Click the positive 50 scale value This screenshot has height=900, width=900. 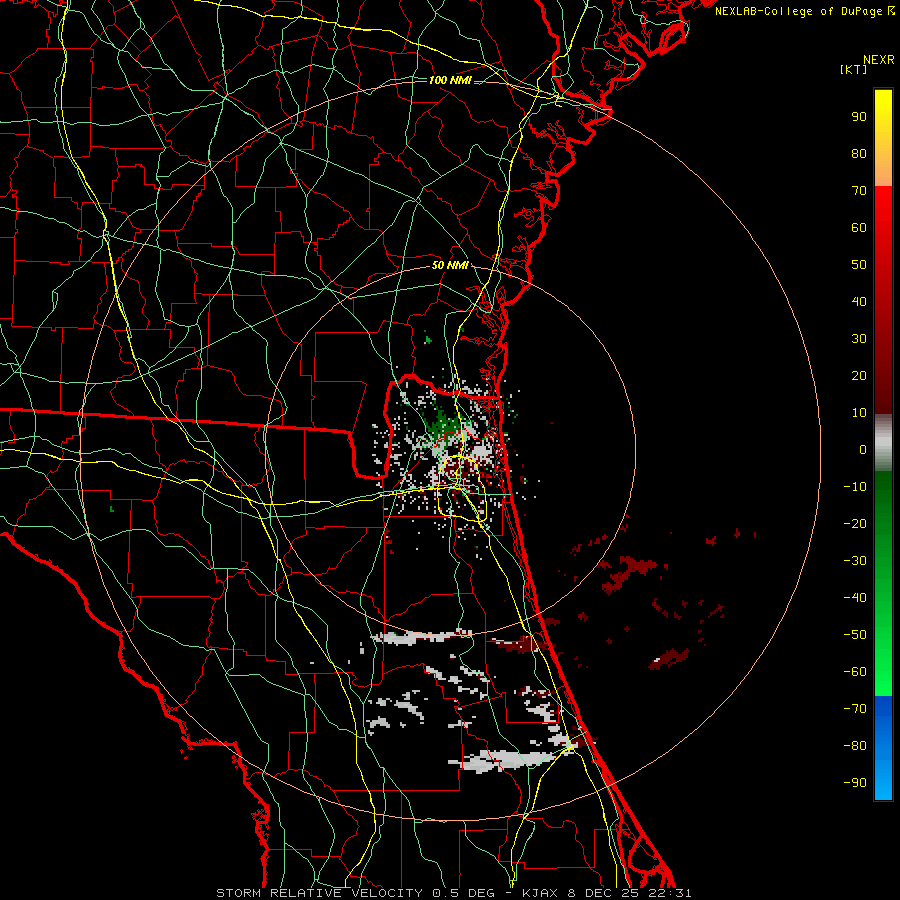point(859,265)
